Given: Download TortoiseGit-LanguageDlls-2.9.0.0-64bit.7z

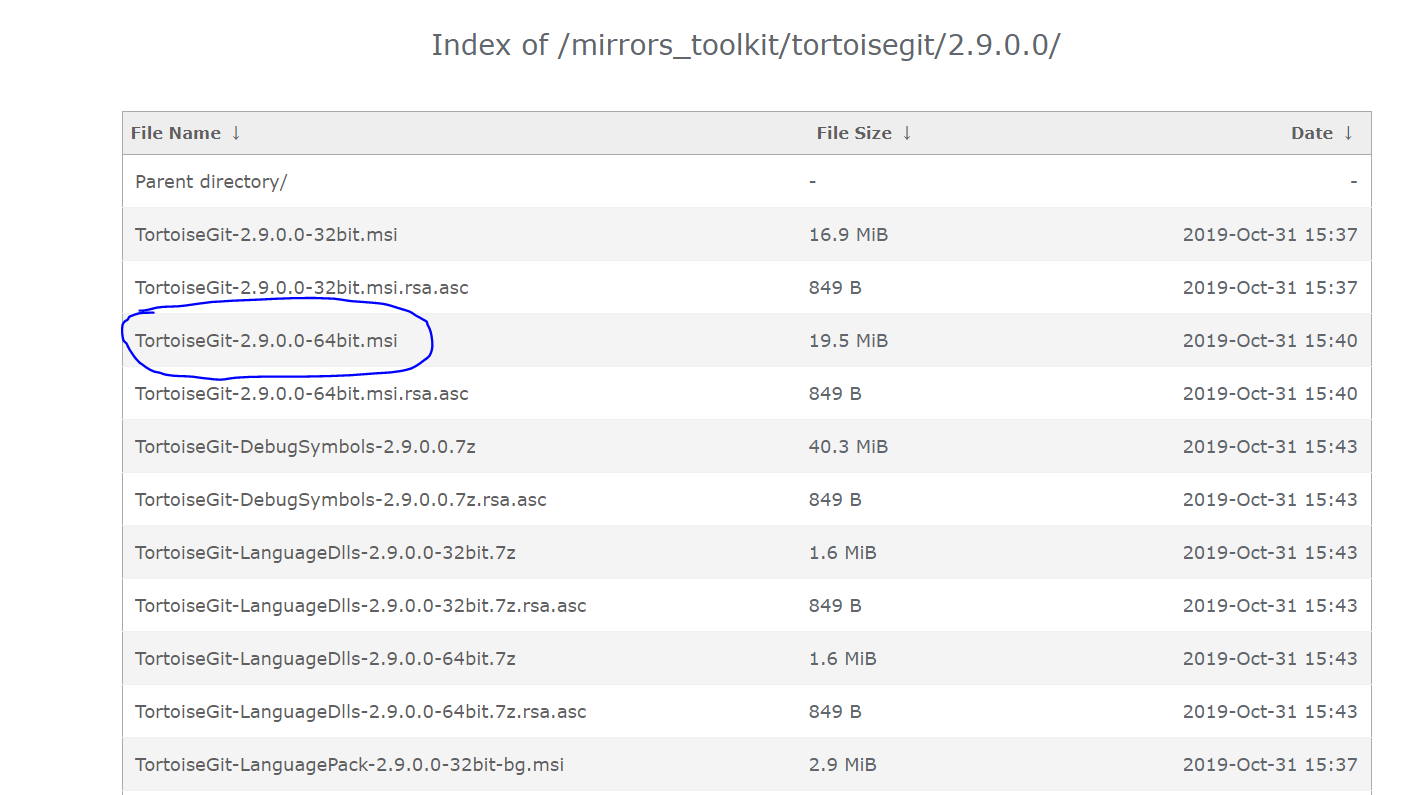Looking at the screenshot, I should tap(325, 659).
